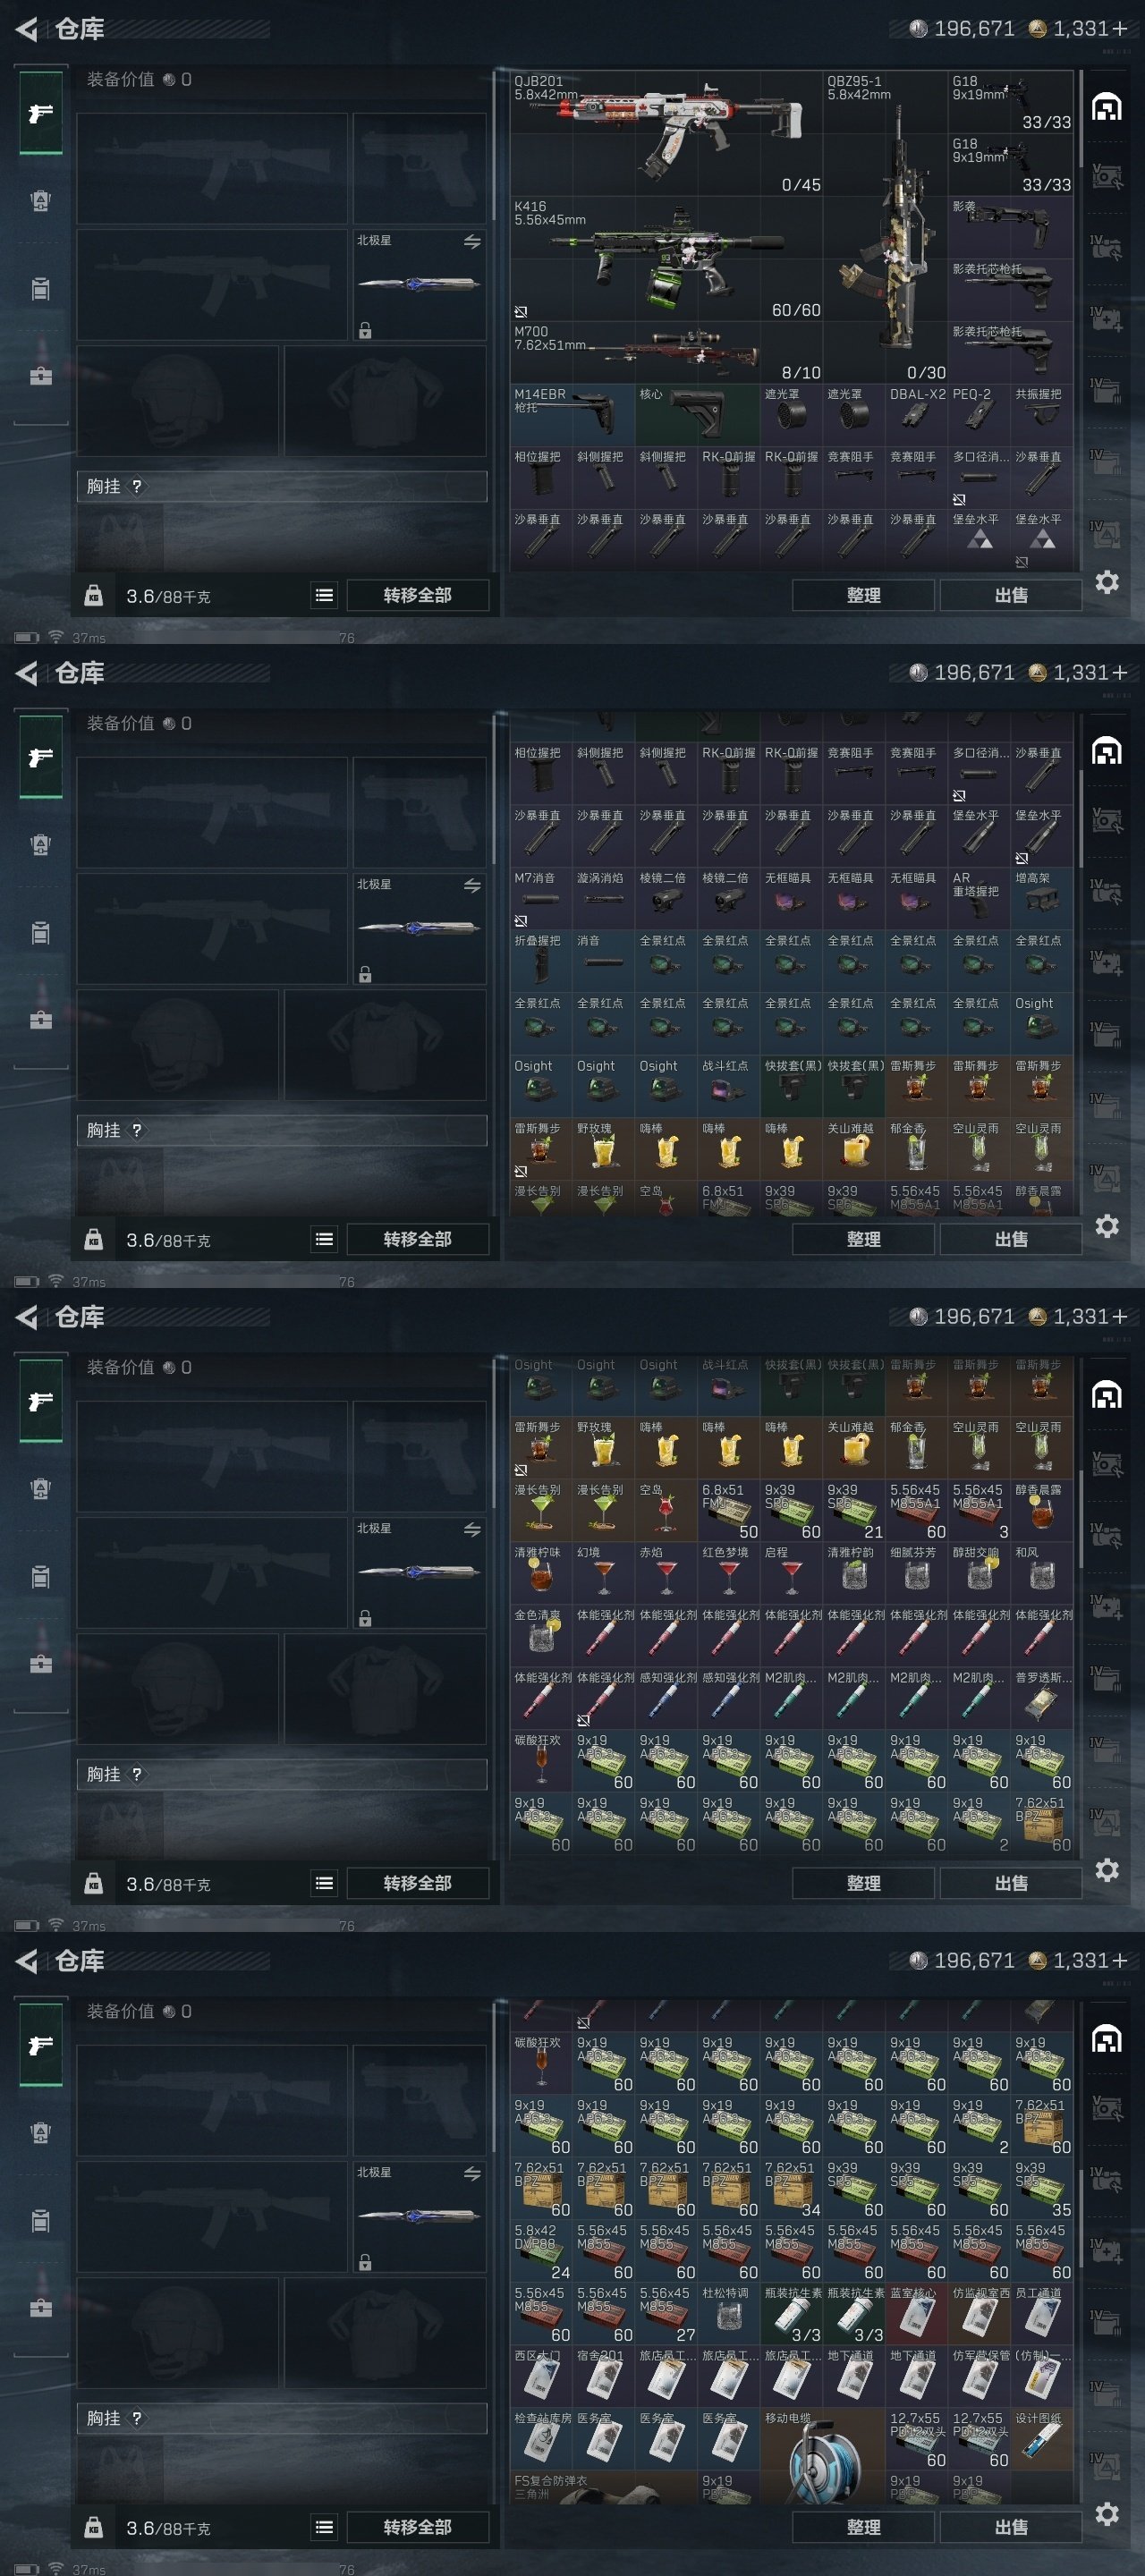The width and height of the screenshot is (1145, 2576).
Task: Pick the M700 7.62x51mm sniper rifle
Action: coord(666,352)
